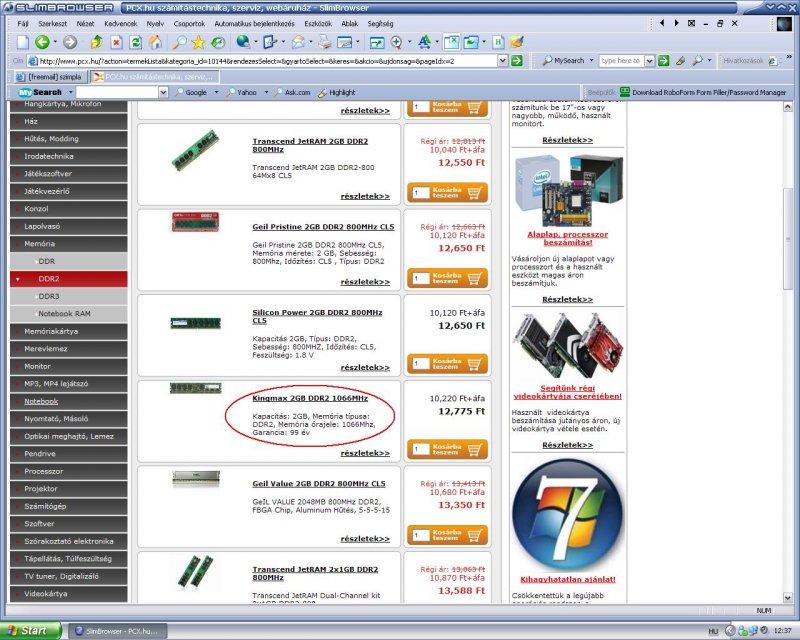Open the text size A dropdown arrow
800x640 pixels.
click(437, 42)
